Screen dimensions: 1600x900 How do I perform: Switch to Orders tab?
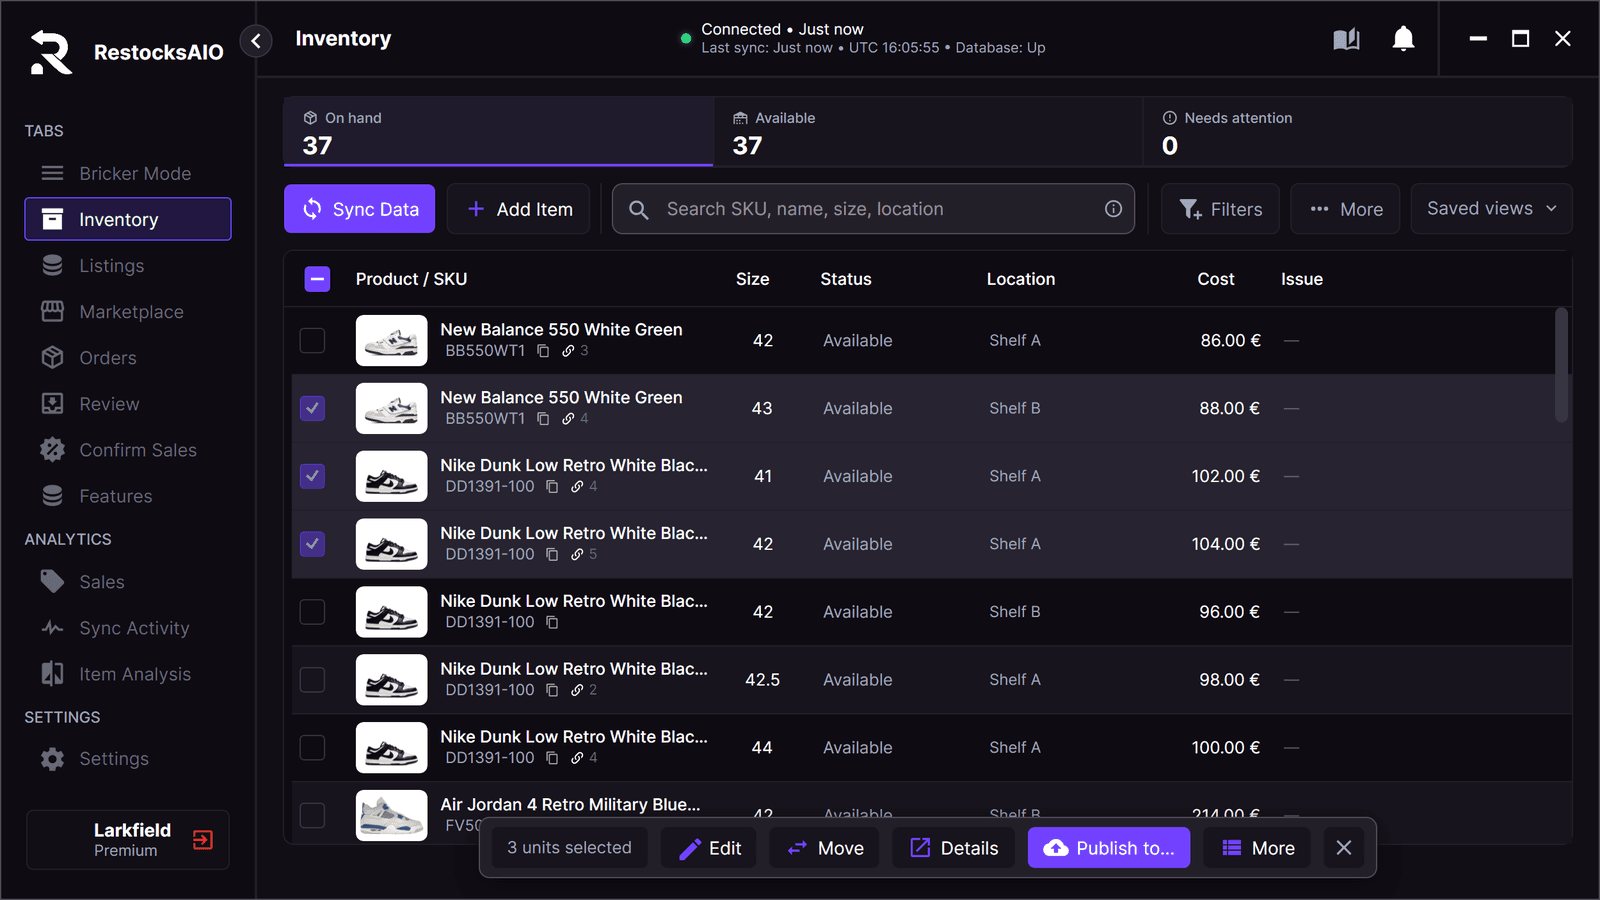click(128, 357)
